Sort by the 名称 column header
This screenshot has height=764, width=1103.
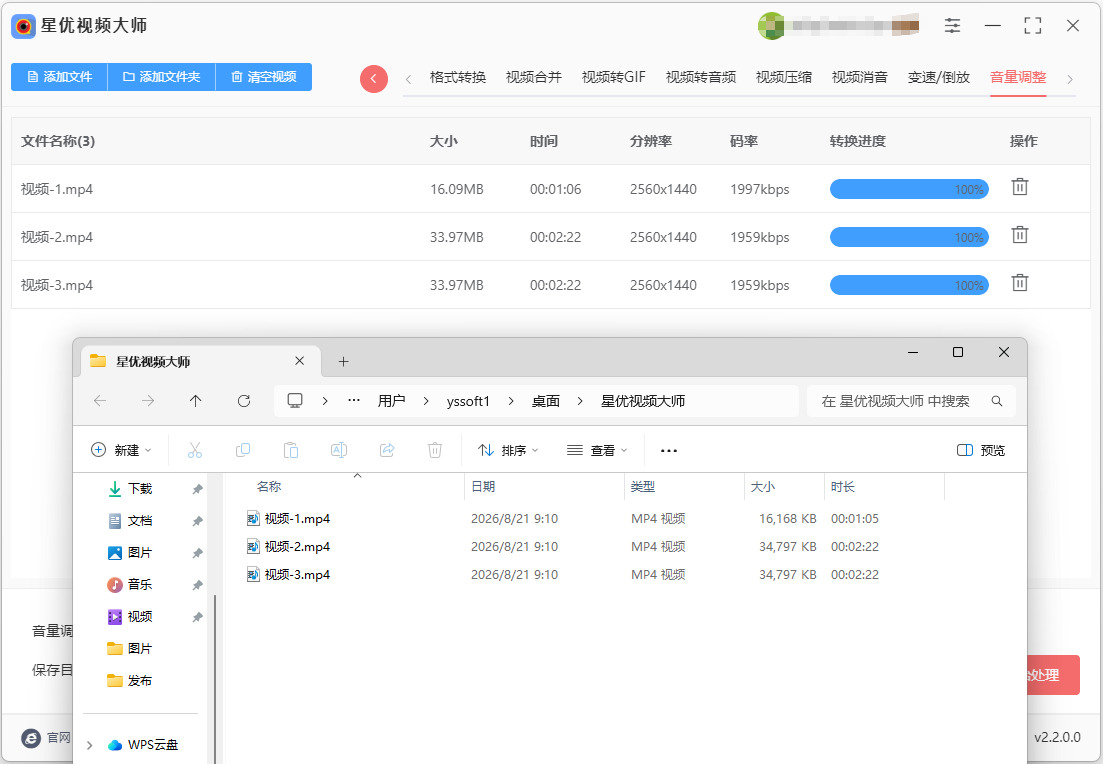269,487
